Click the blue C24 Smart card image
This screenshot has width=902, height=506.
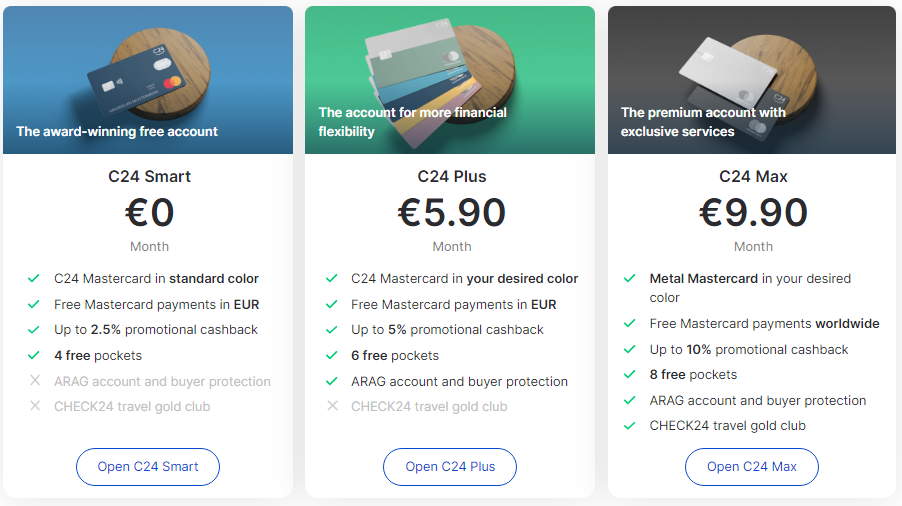pyautogui.click(x=148, y=80)
